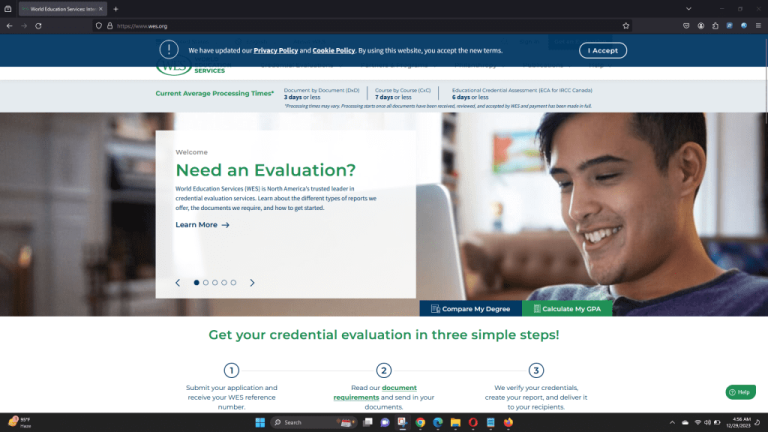Click the URL address bar
Image resolution: width=768 pixels, height=432 pixels.
(362, 26)
